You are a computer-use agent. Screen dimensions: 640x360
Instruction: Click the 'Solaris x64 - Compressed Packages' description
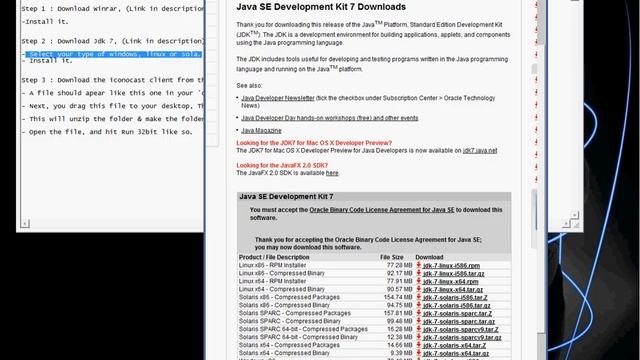[x=289, y=345]
